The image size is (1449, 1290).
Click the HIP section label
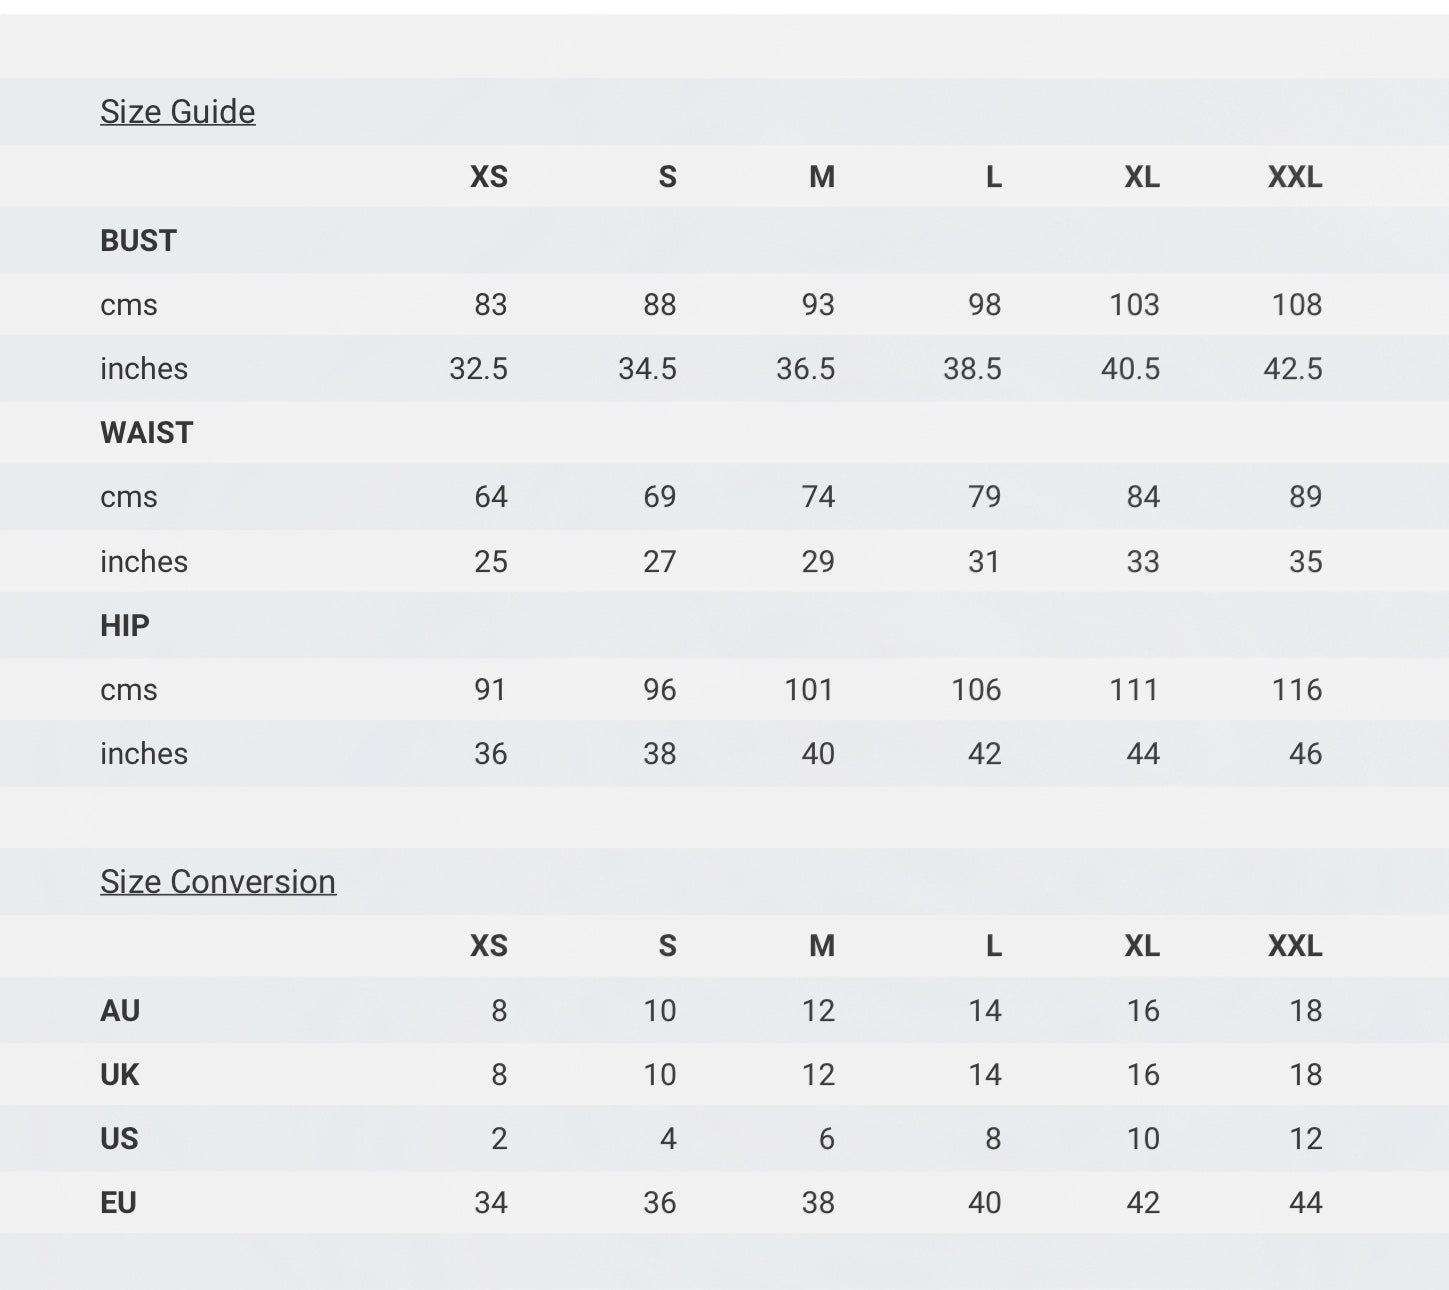click(x=125, y=626)
